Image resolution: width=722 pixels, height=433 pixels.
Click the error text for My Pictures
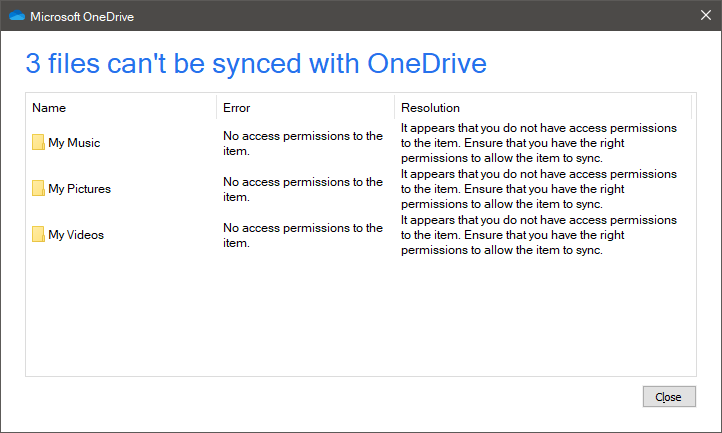tap(303, 189)
